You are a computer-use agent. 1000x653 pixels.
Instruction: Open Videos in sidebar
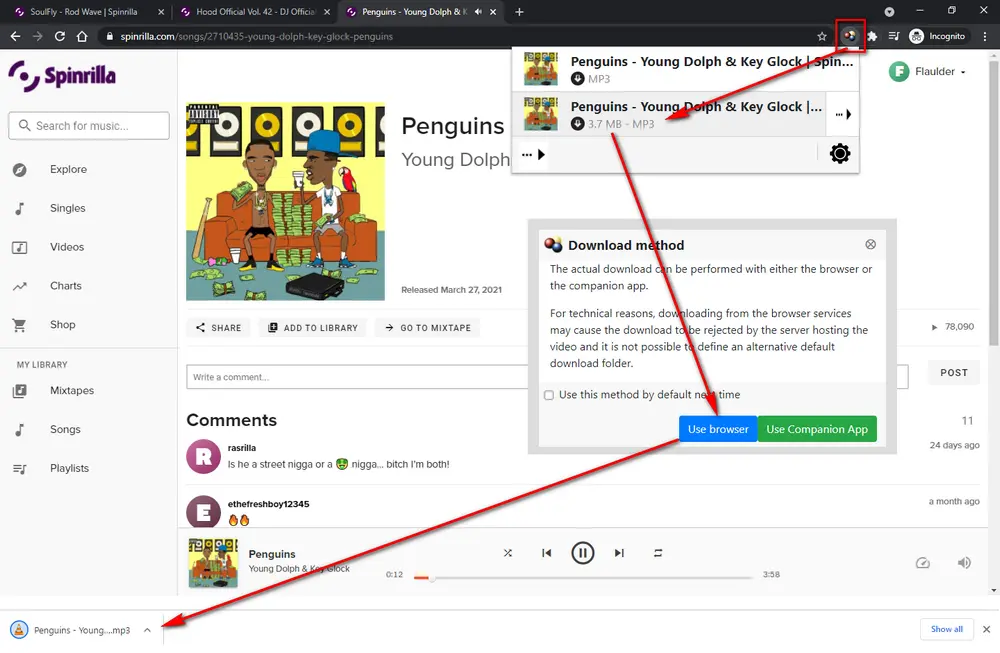[67, 247]
